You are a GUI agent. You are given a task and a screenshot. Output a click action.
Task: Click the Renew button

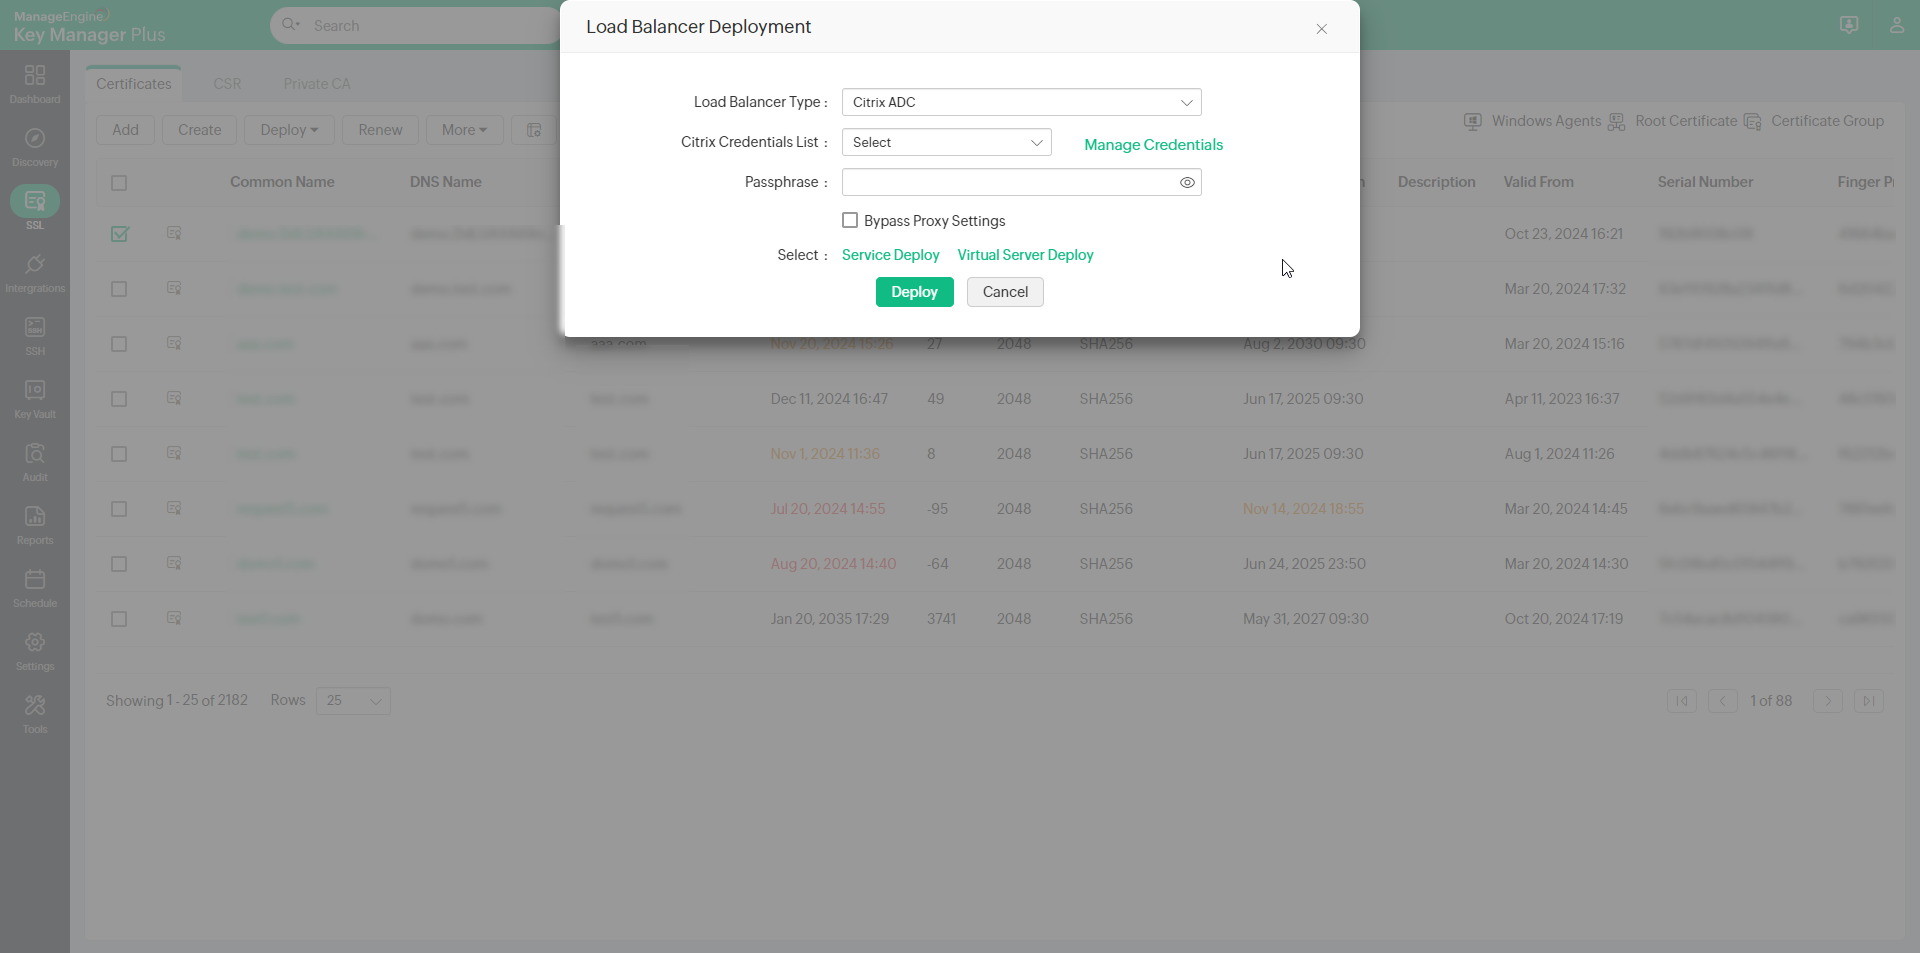pyautogui.click(x=380, y=130)
